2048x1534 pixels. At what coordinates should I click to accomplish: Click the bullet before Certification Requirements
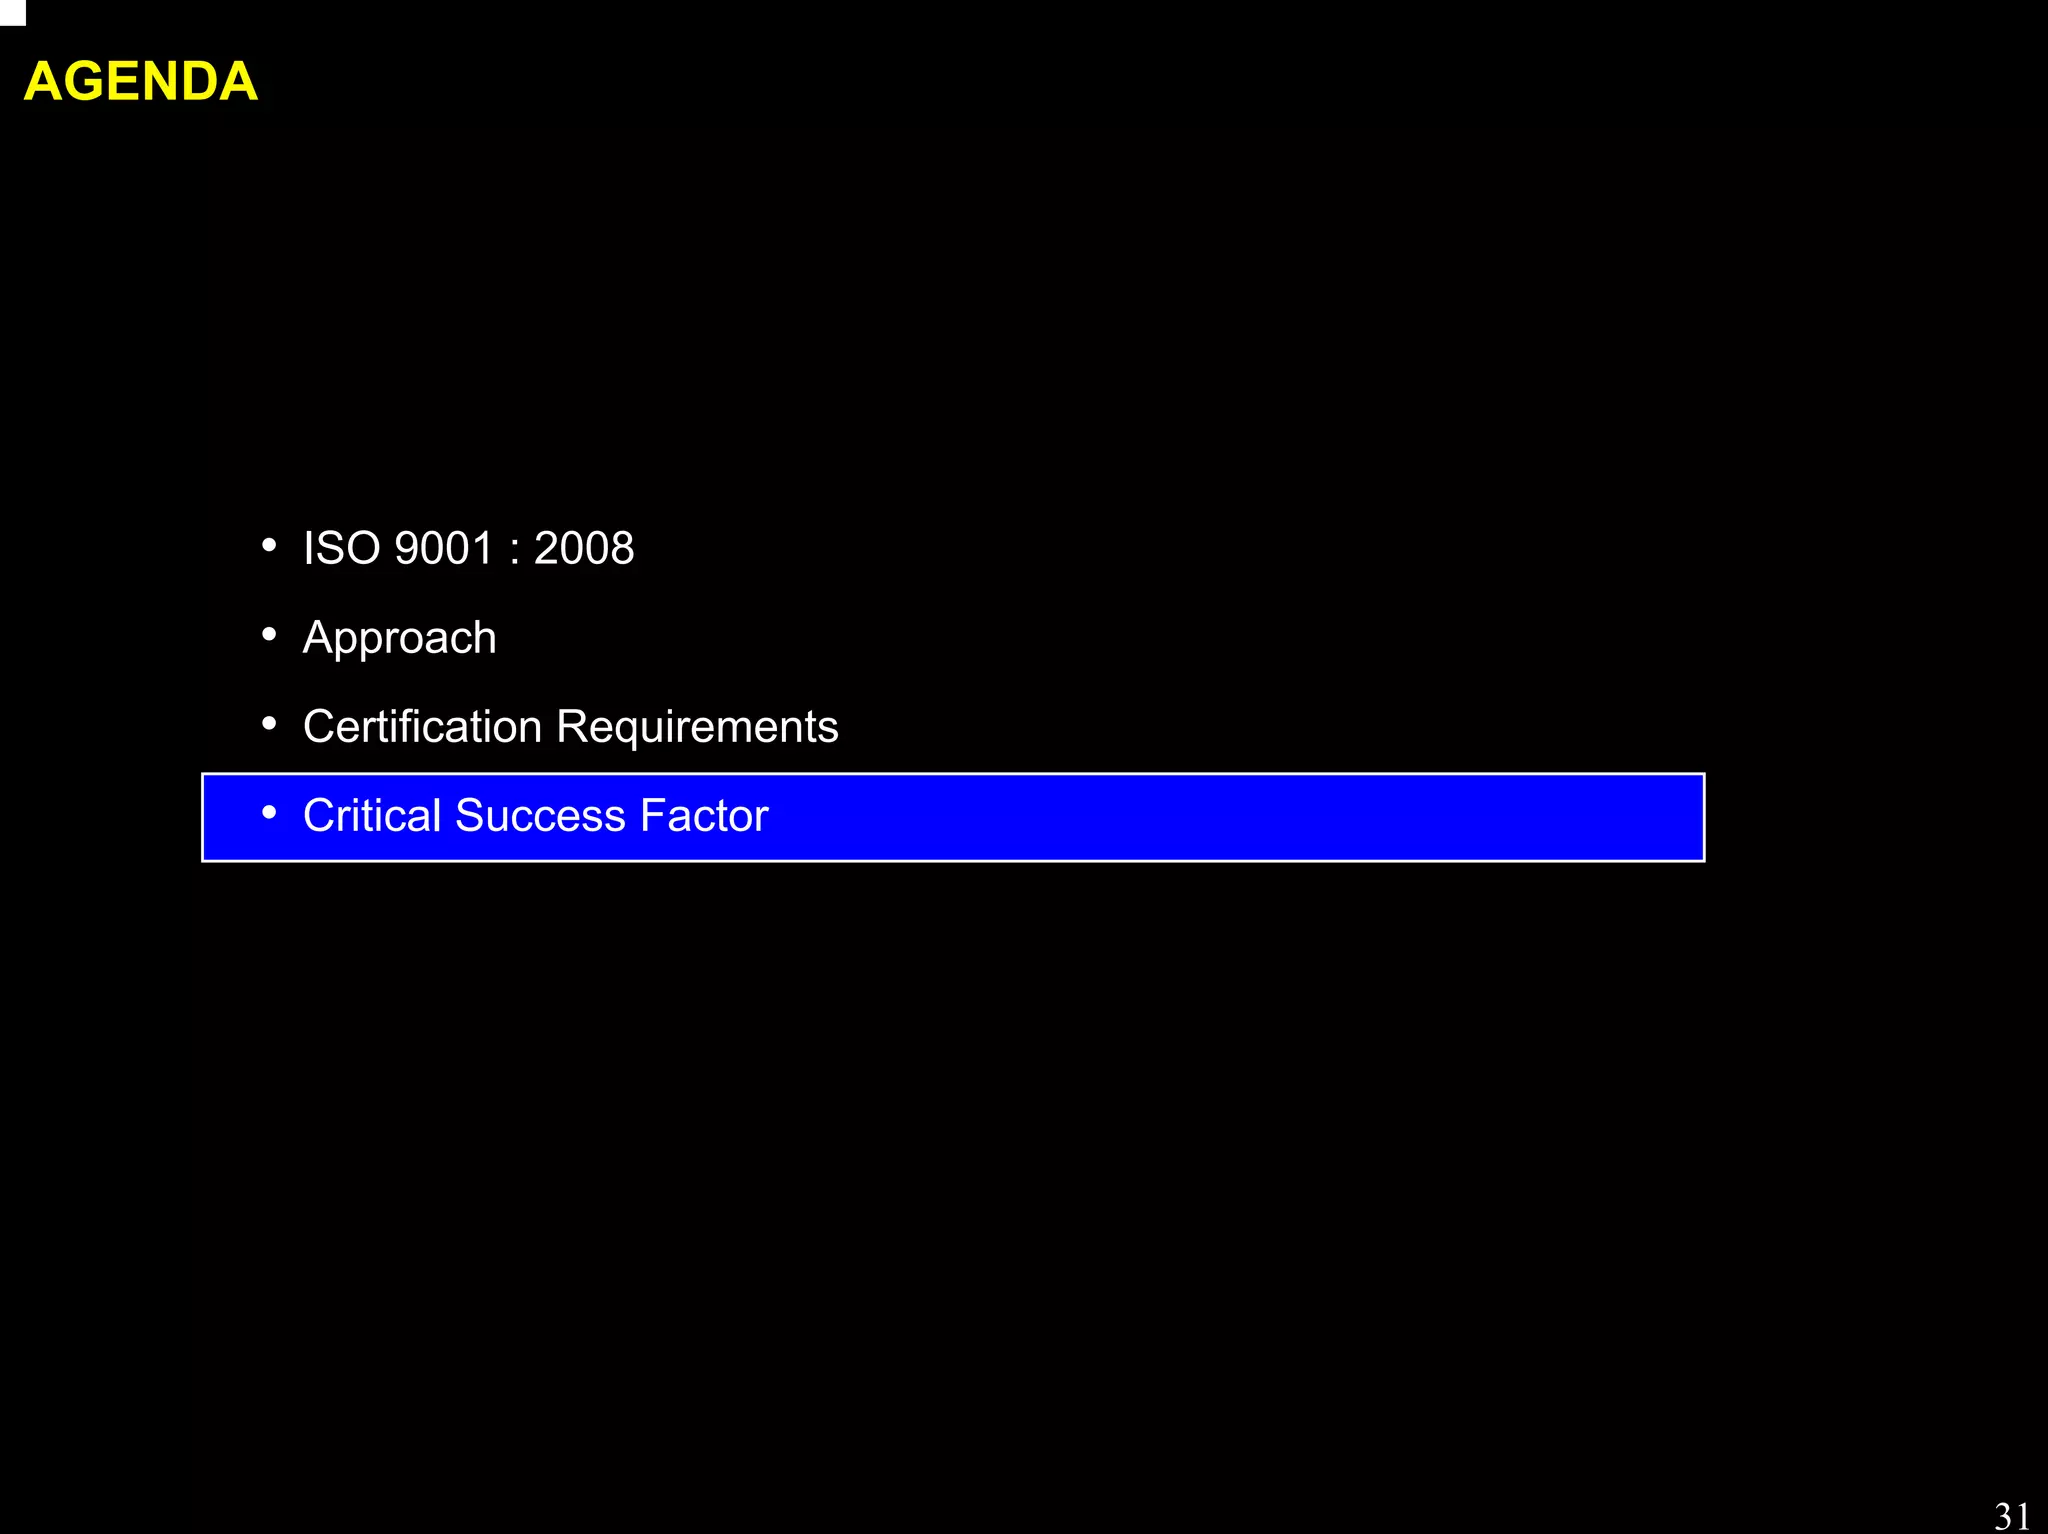pyautogui.click(x=268, y=724)
